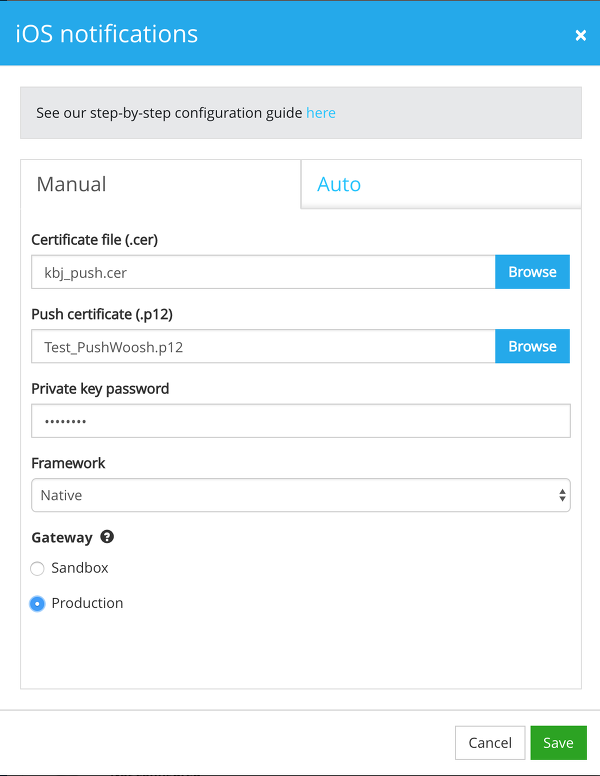Click the Production label text

point(87,603)
